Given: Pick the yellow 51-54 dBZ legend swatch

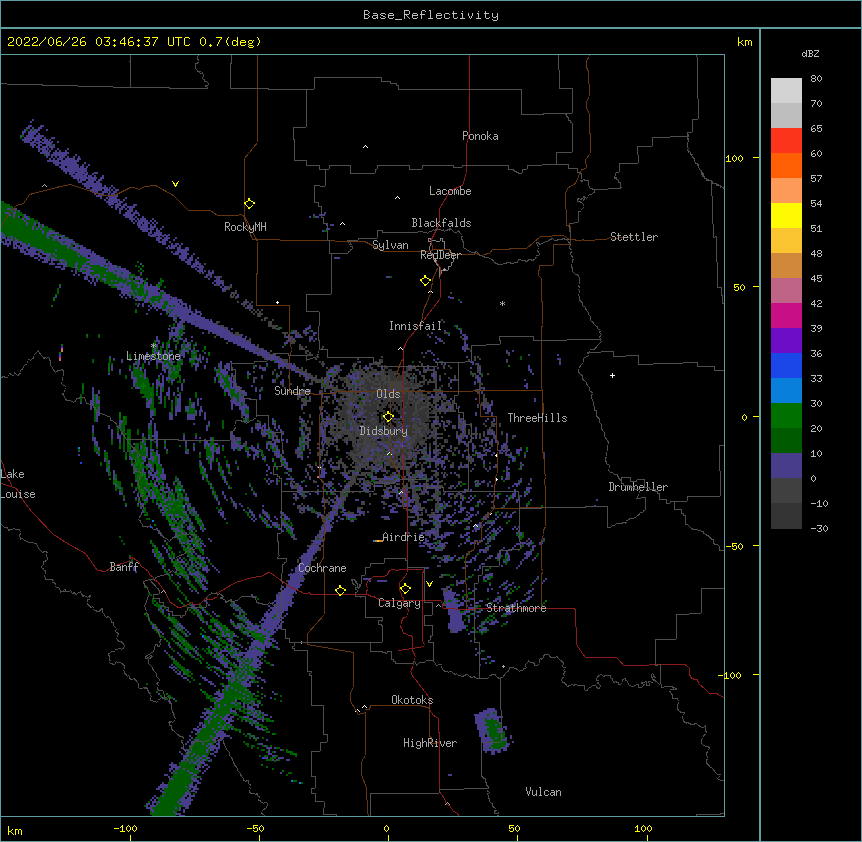Looking at the screenshot, I should (x=786, y=215).
